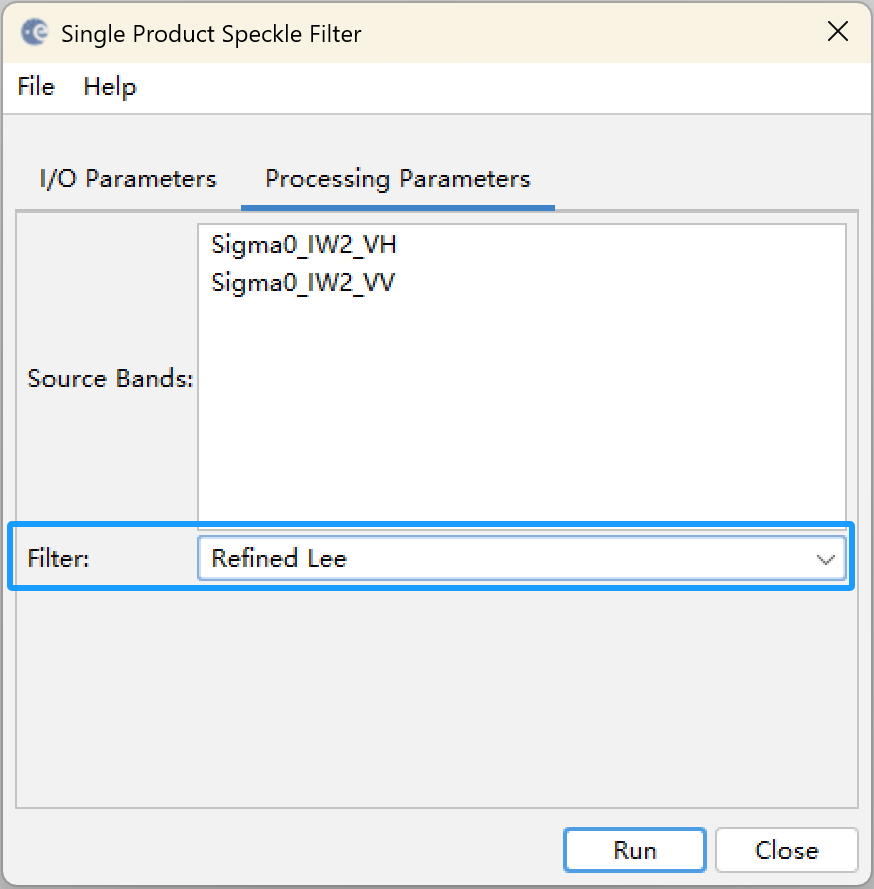Select the Sigma0_IW2_VV source band

click(303, 282)
